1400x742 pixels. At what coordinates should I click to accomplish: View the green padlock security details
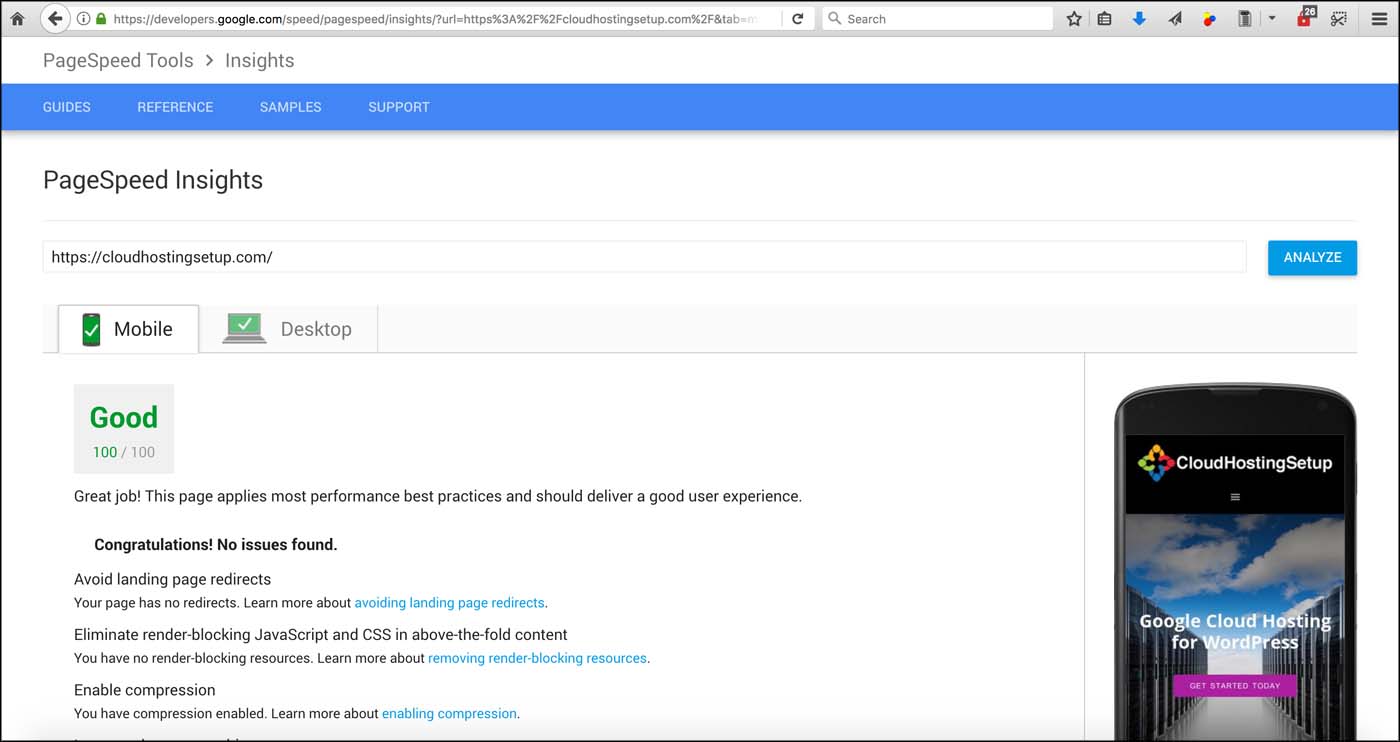point(101,18)
